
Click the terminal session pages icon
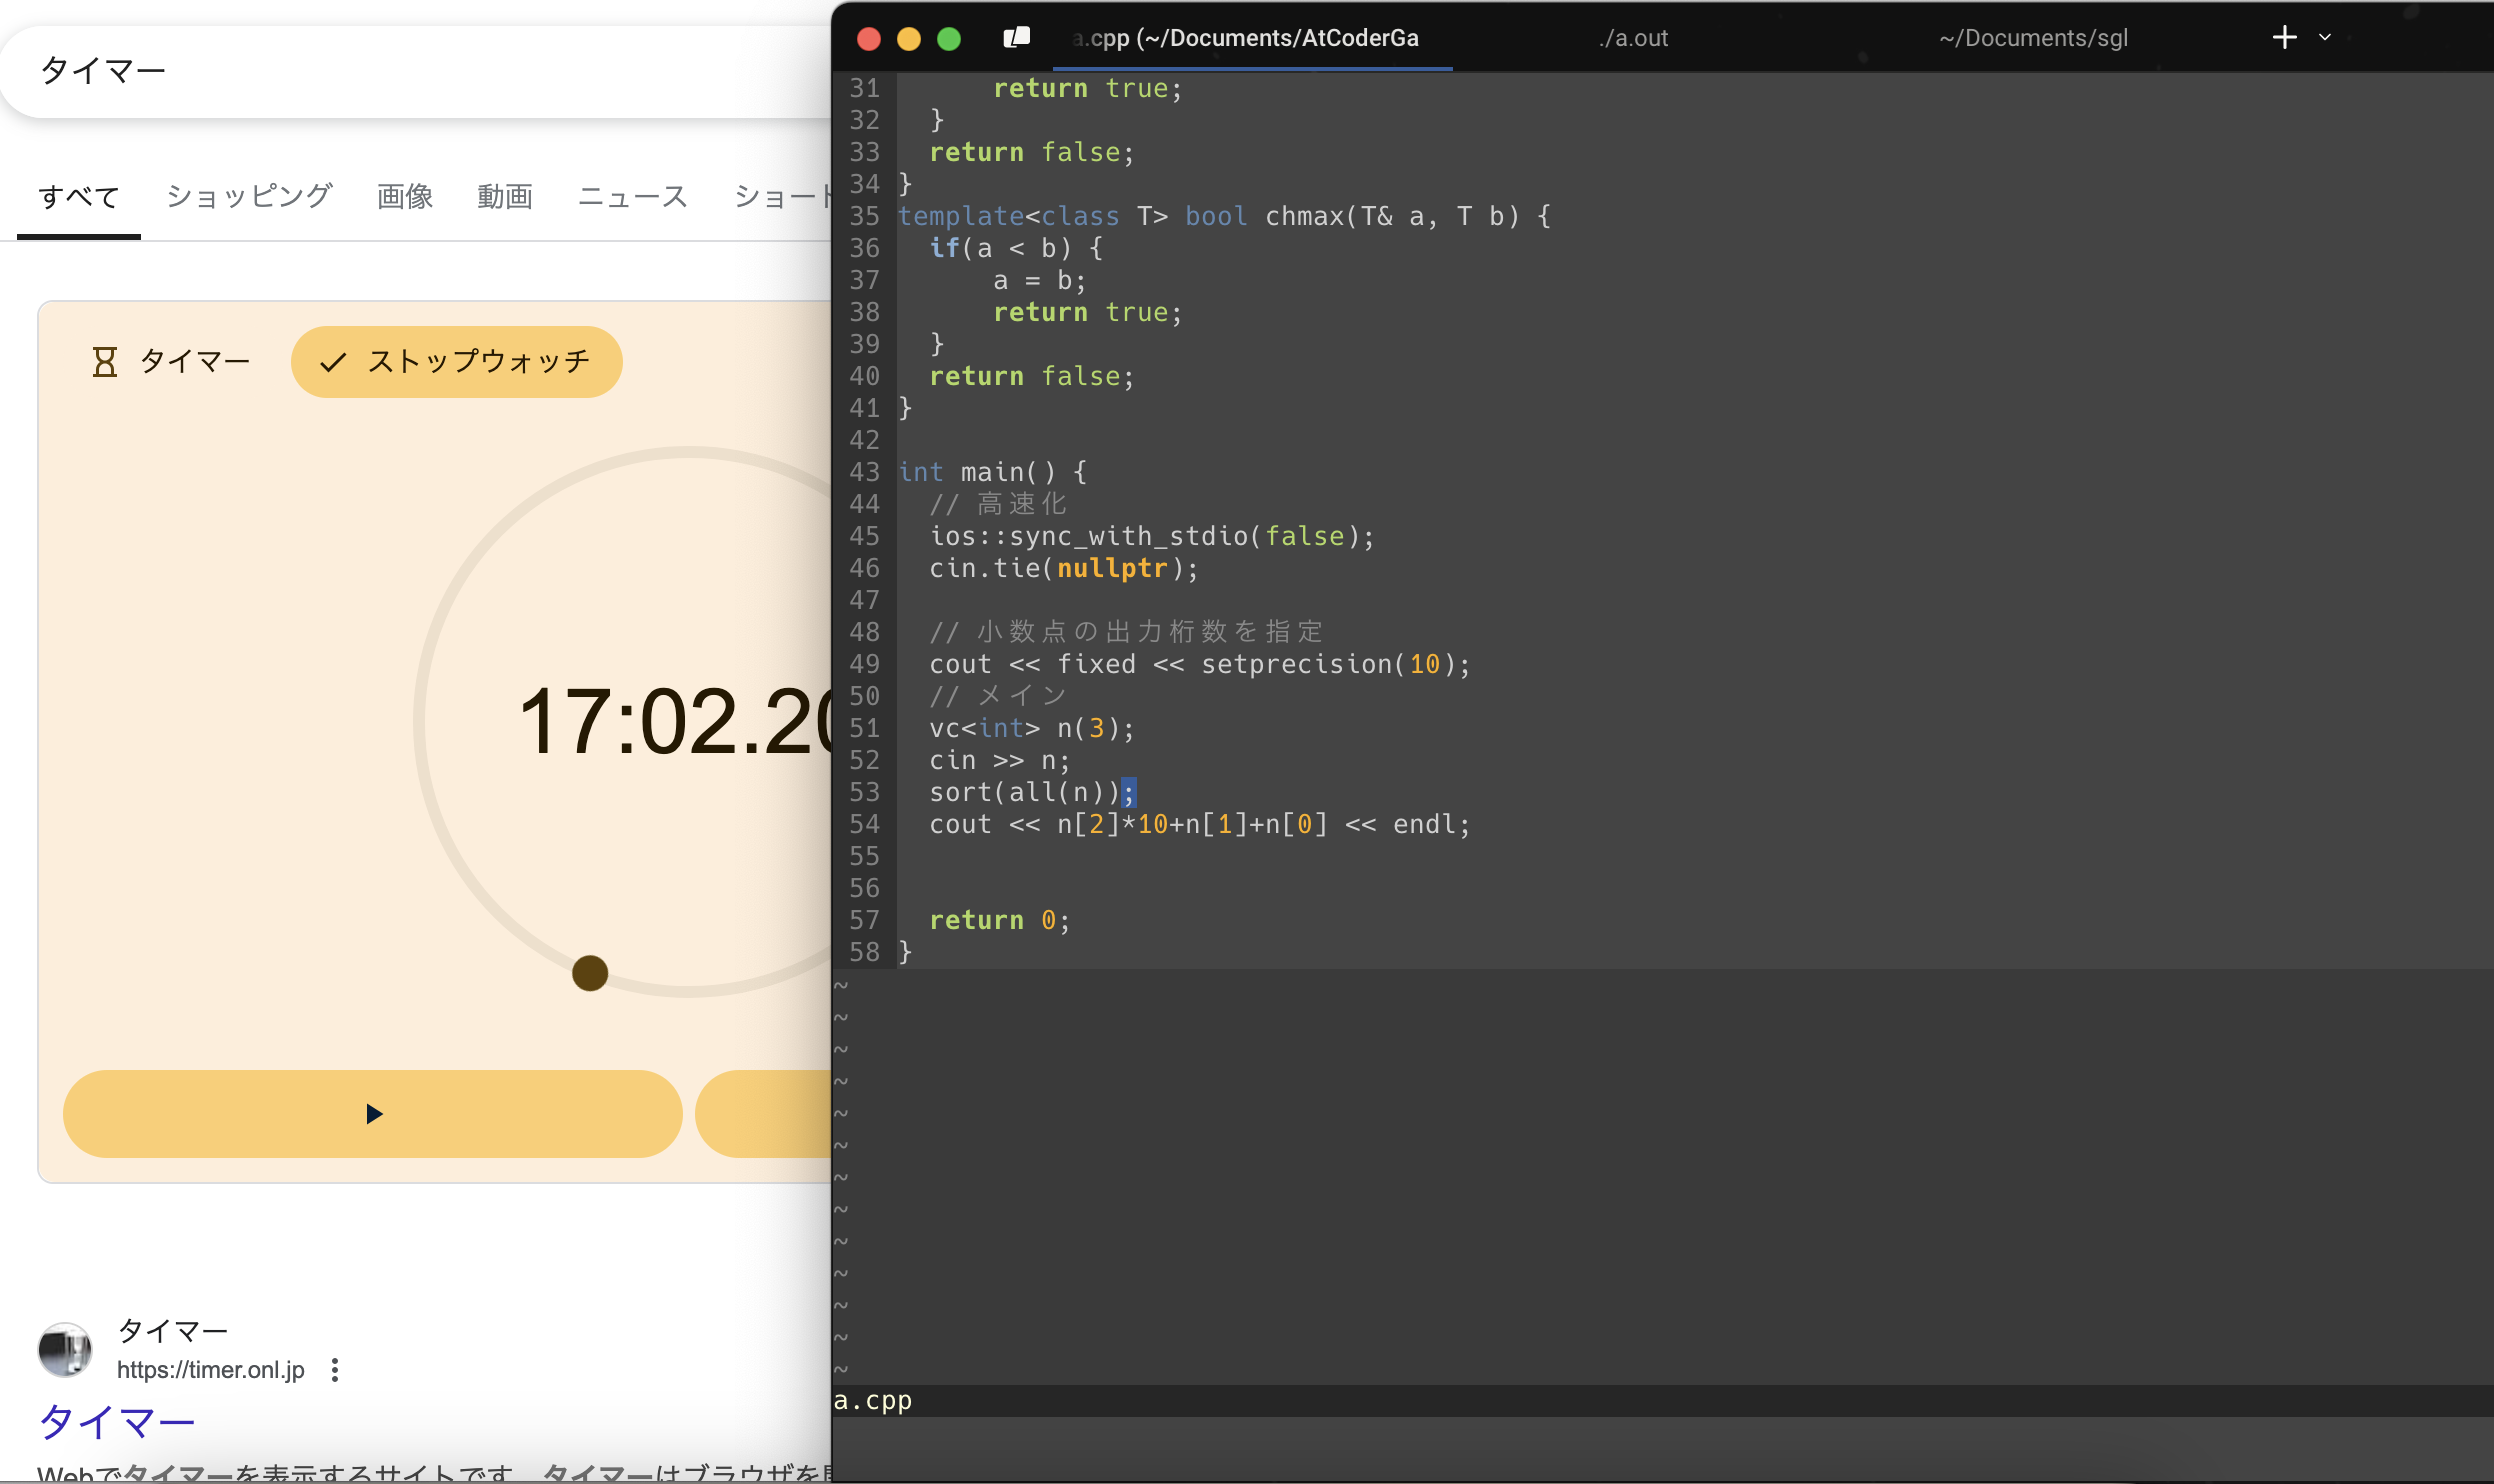click(x=1016, y=38)
